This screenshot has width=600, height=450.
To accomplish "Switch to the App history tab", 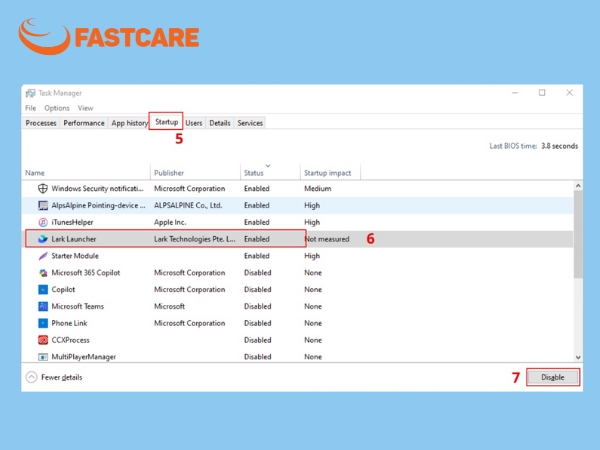I will 129,123.
